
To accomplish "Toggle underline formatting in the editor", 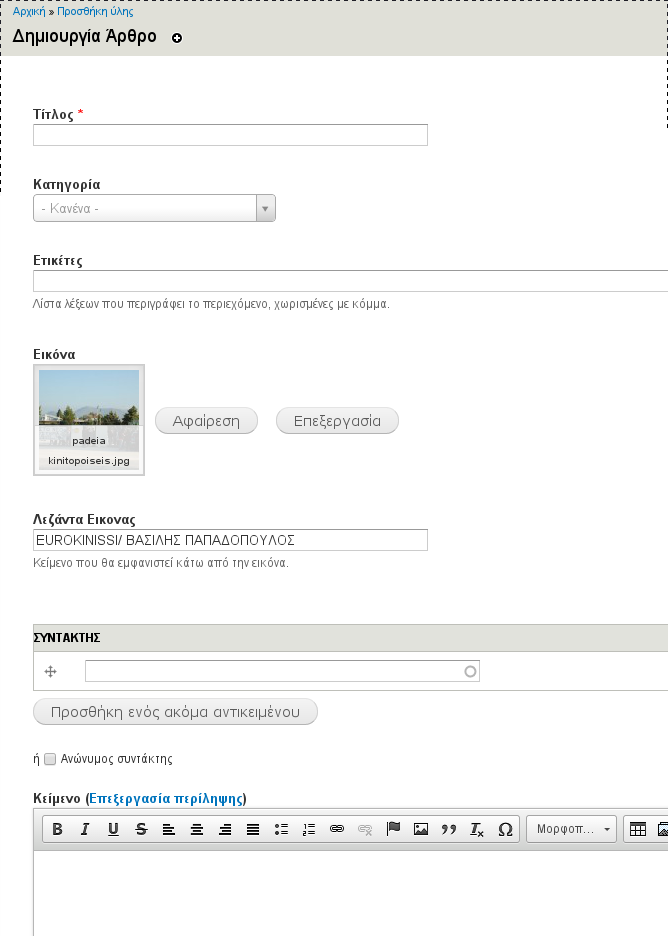I will pyautogui.click(x=113, y=829).
